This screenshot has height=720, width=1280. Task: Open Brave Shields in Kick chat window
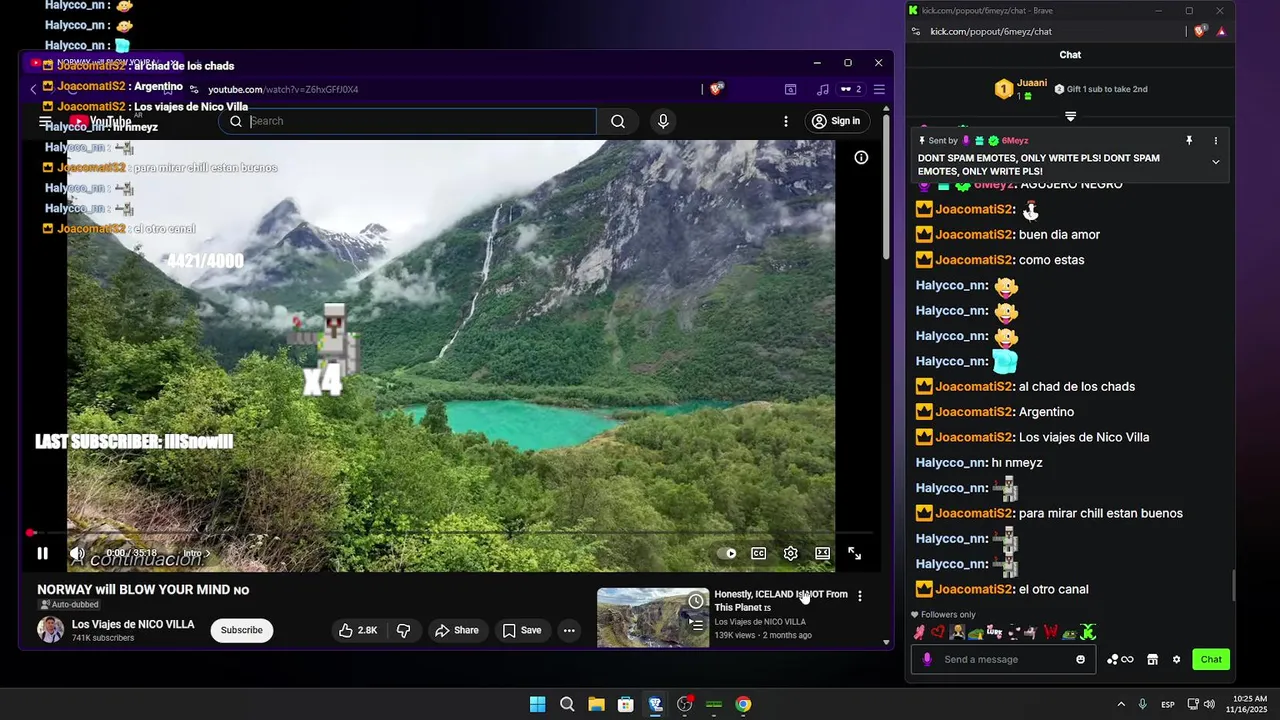click(x=1200, y=31)
